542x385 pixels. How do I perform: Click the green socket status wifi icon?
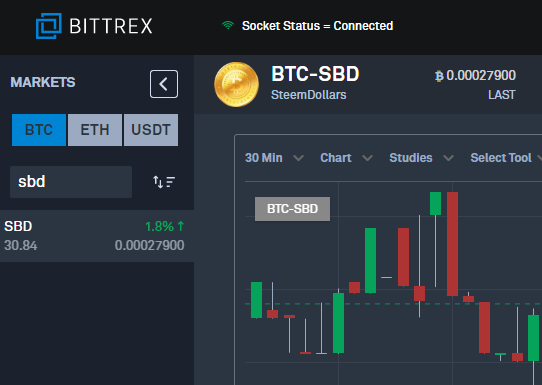tap(228, 25)
